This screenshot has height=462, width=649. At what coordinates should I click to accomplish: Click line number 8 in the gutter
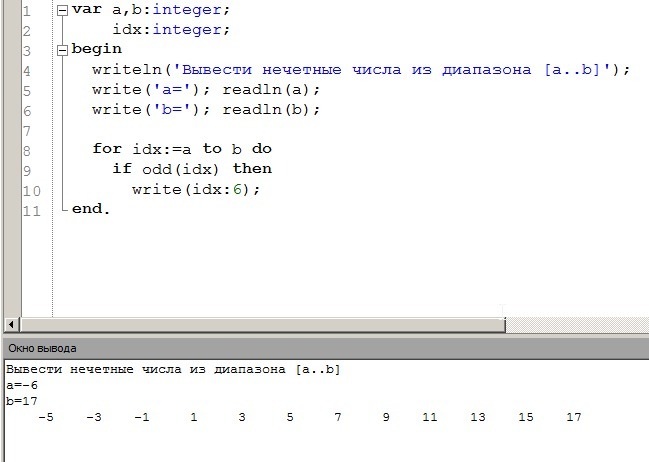click(x=26, y=149)
